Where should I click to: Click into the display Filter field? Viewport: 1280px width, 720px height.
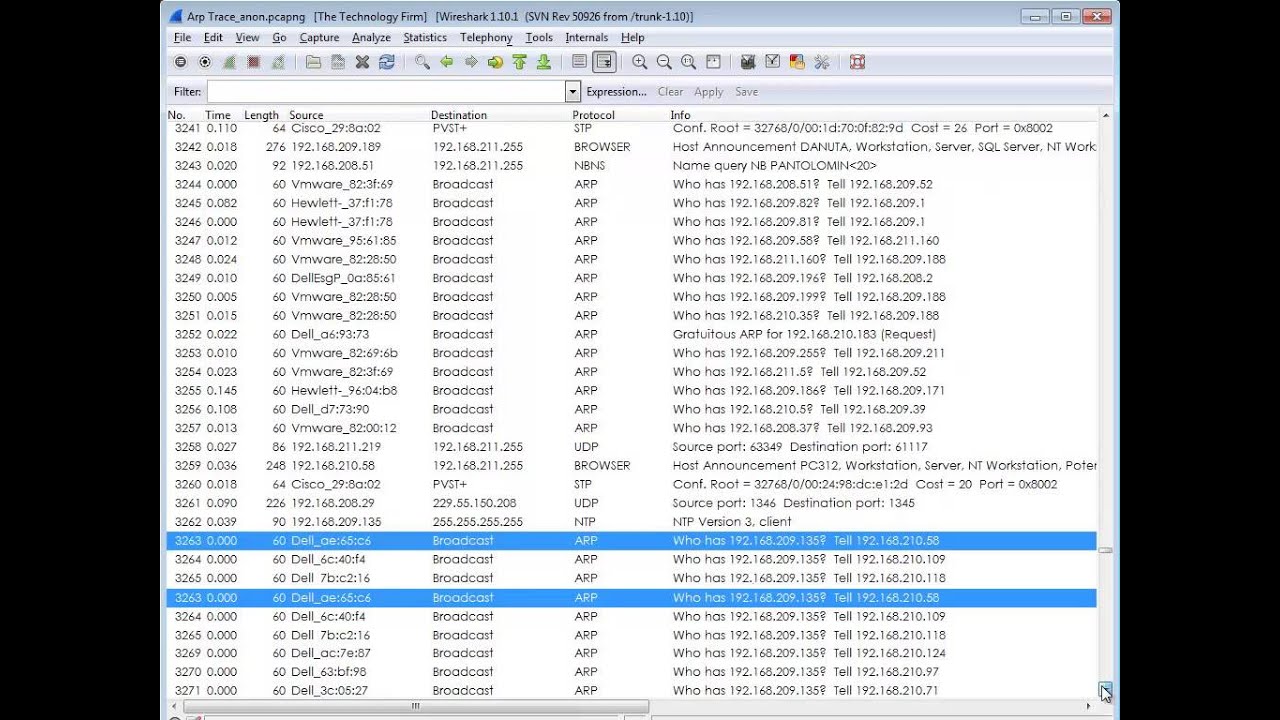pyautogui.click(x=386, y=91)
